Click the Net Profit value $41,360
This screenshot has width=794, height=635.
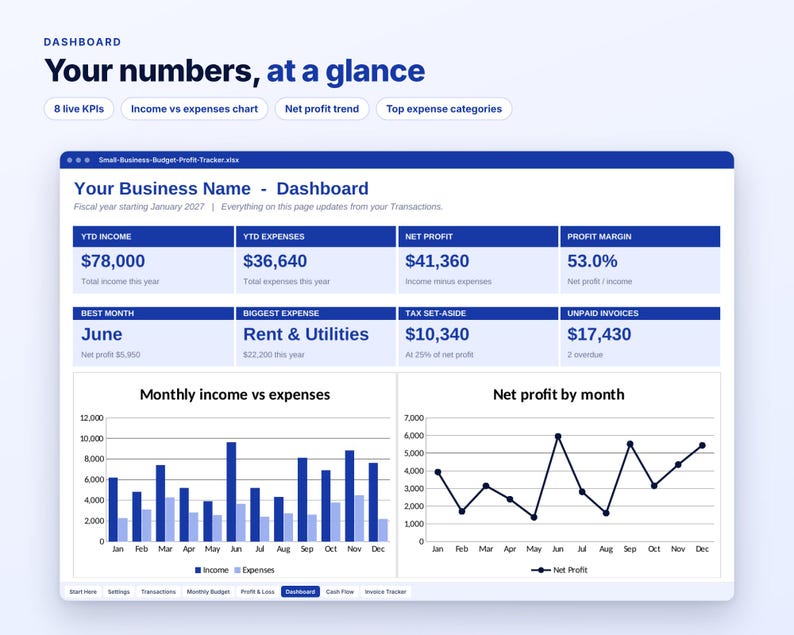437,261
